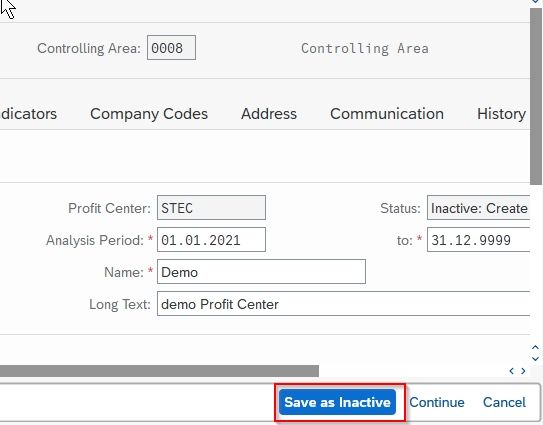The width and height of the screenshot is (543, 425).
Task: Click the horizontal scrollbar thumb
Action: click(159, 371)
